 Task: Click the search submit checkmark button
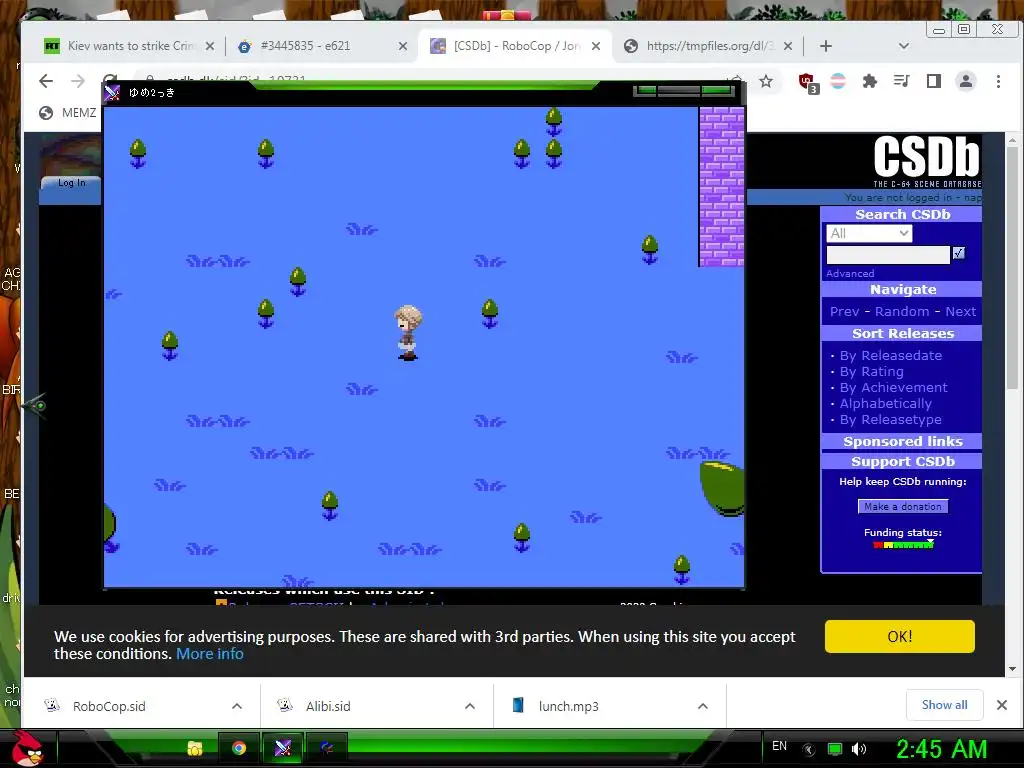959,253
